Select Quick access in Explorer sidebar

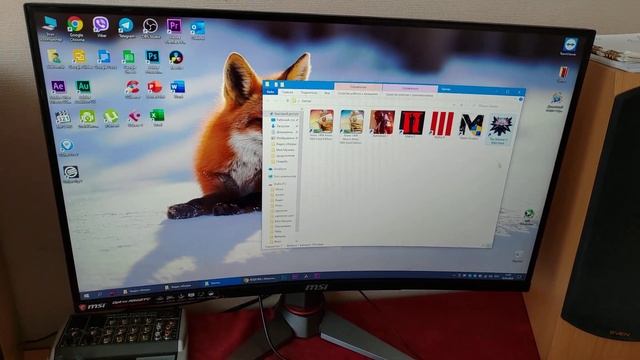(x=284, y=113)
